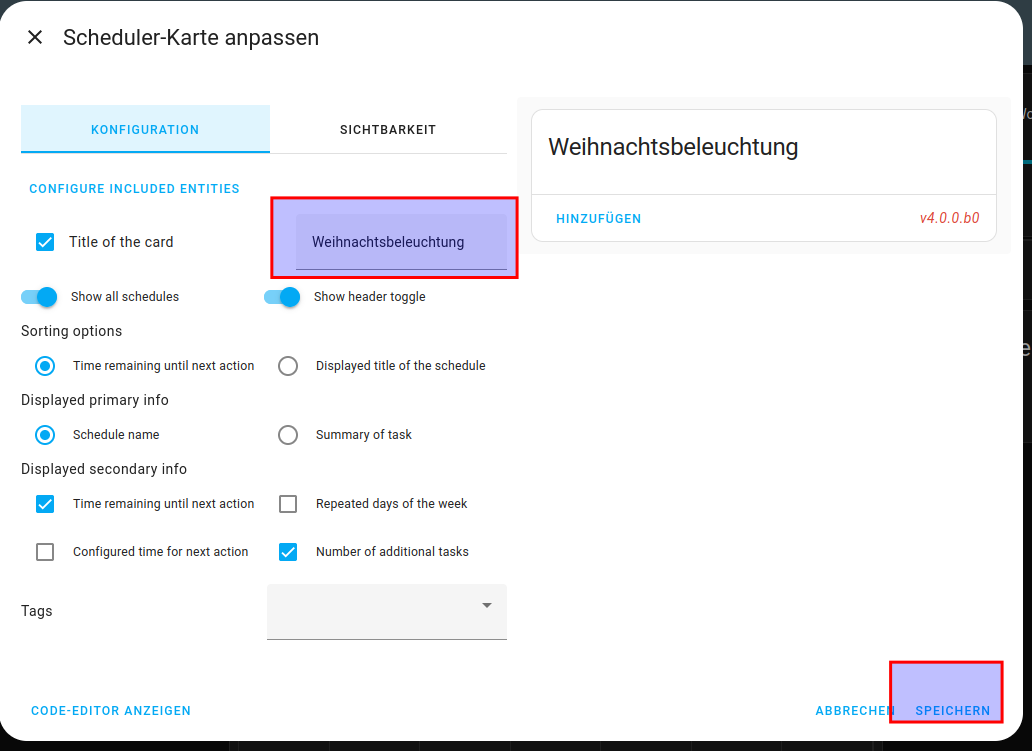This screenshot has height=751, width=1032.
Task: Open Configure Included Entities
Action: tap(134, 189)
